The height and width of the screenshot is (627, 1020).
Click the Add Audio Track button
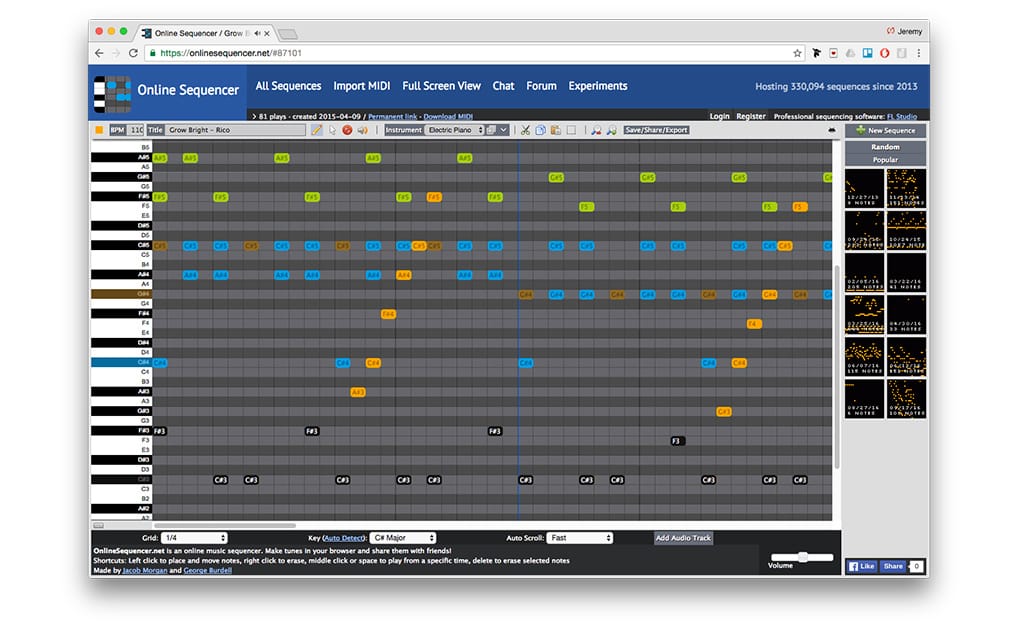(683, 538)
